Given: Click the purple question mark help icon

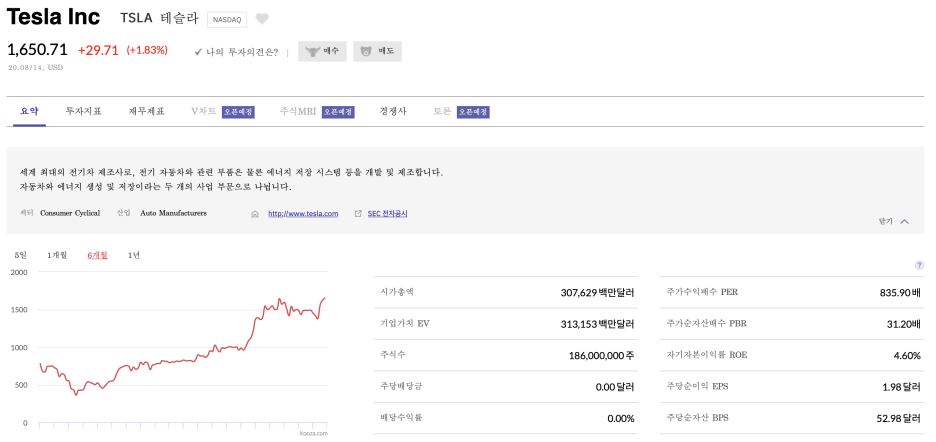Looking at the screenshot, I should point(919,265).
